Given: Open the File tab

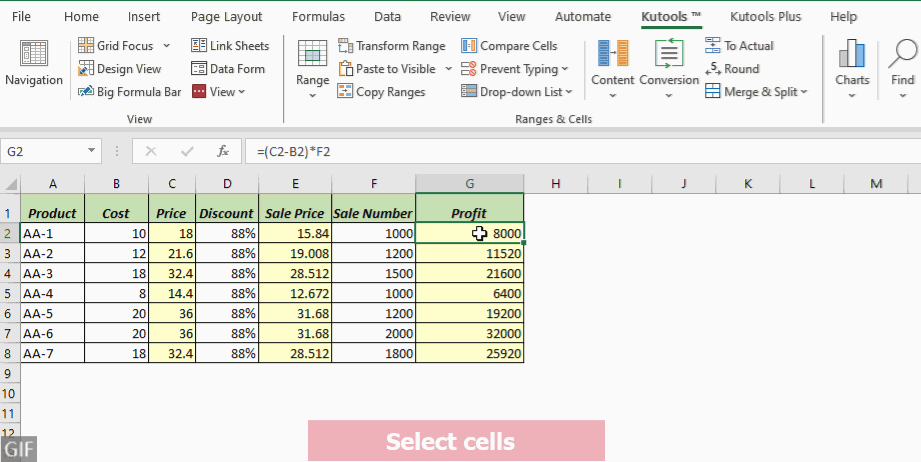Looking at the screenshot, I should click(x=21, y=17).
